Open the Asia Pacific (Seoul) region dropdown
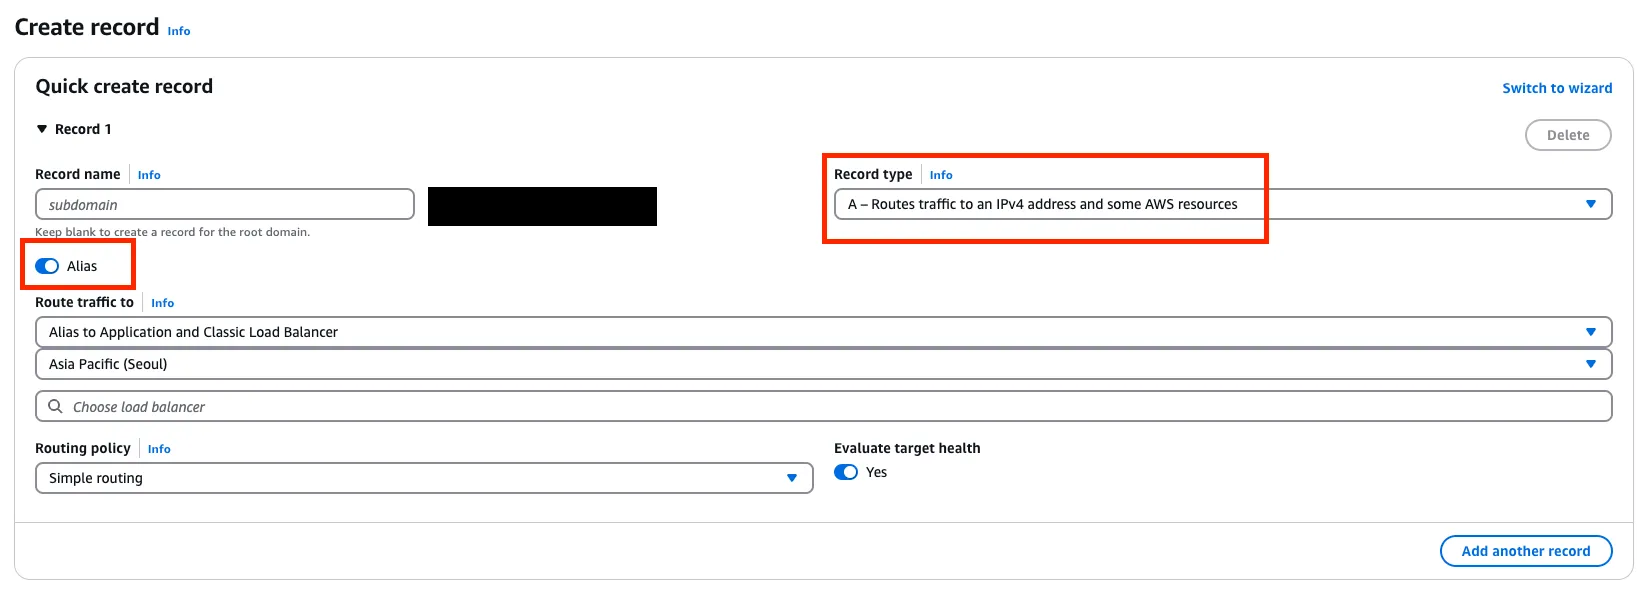Screen dimensions: 1644x592 coord(823,364)
